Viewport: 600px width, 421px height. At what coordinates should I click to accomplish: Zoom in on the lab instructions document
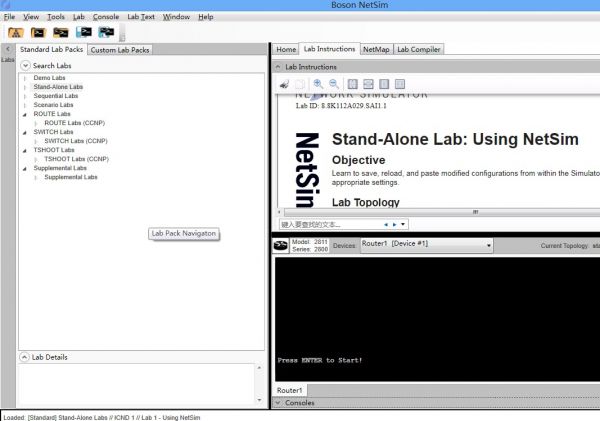pyautogui.click(x=318, y=84)
